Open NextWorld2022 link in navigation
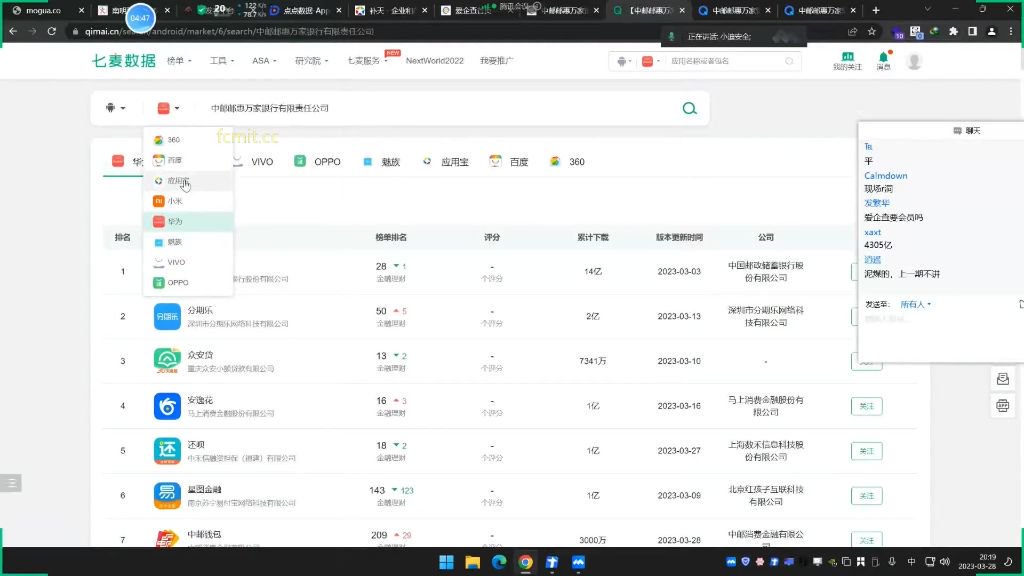The image size is (1024, 576). point(434,61)
